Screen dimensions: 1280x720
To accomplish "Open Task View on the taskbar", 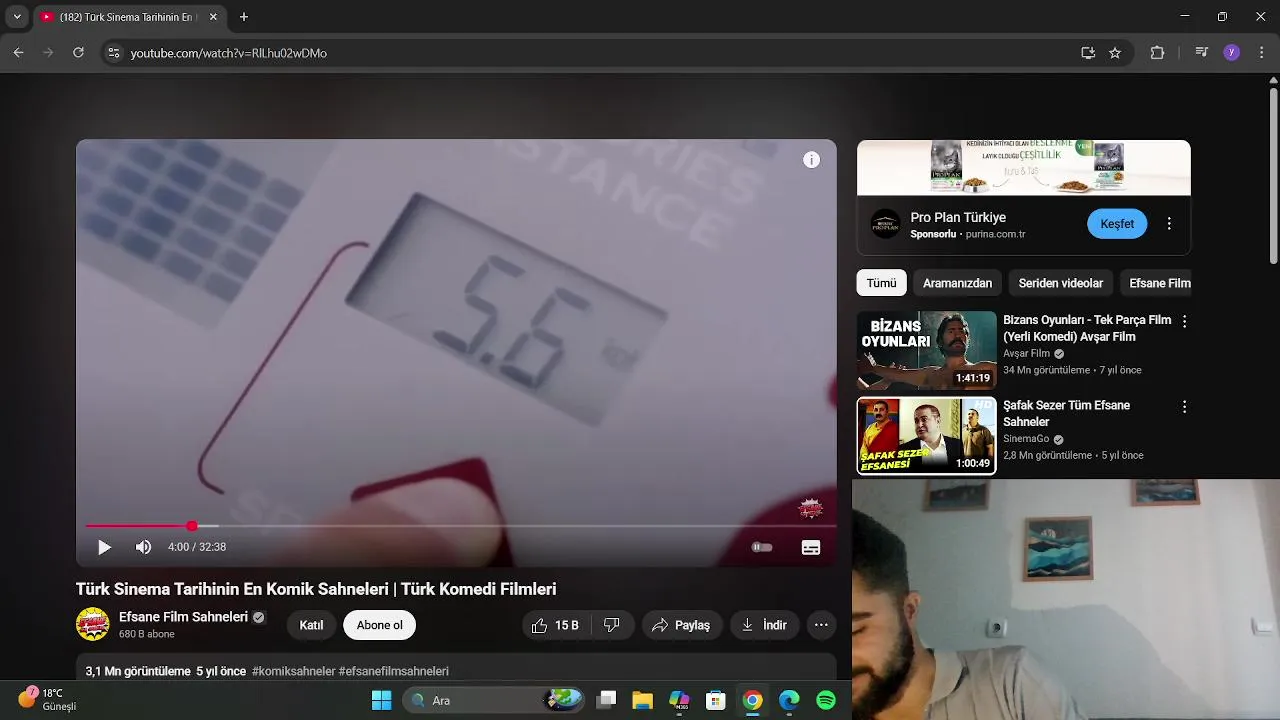I will click(606, 700).
